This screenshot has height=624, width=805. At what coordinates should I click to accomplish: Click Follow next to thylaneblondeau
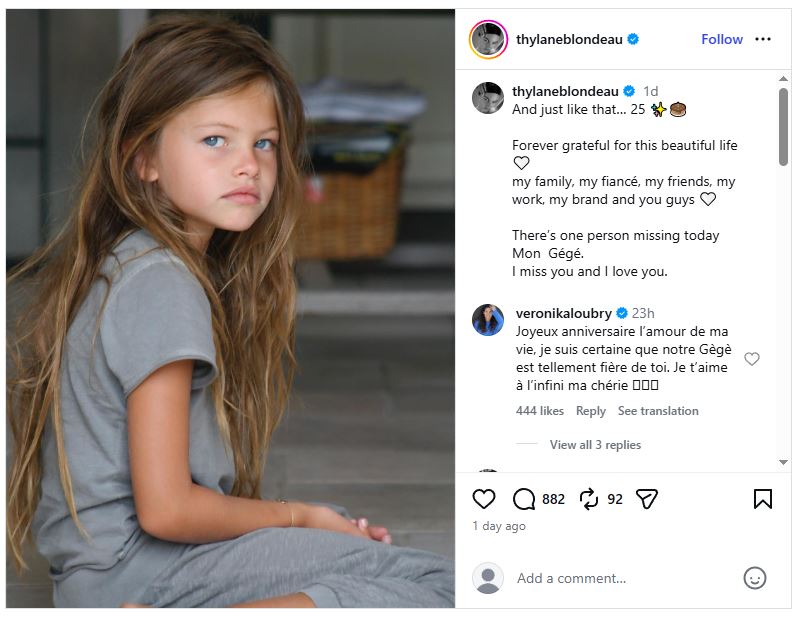click(x=721, y=39)
